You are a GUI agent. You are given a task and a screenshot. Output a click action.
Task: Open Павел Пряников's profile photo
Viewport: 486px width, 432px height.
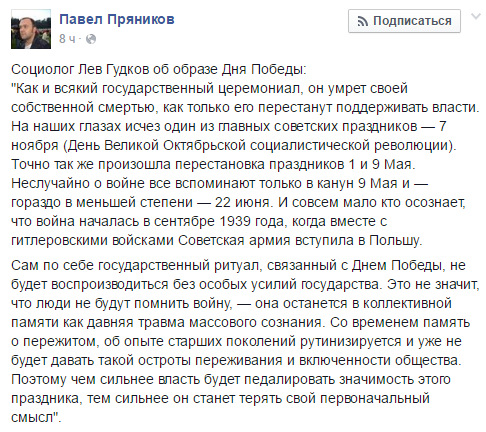[31, 29]
